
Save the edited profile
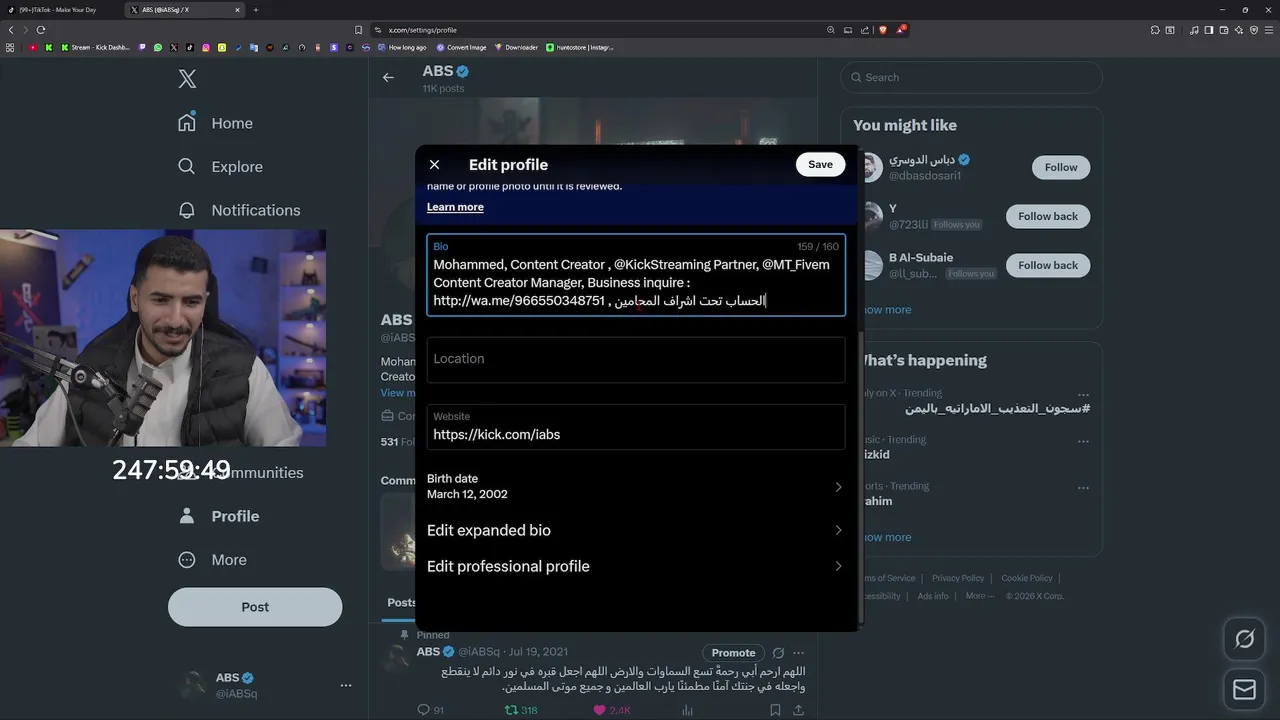click(820, 164)
